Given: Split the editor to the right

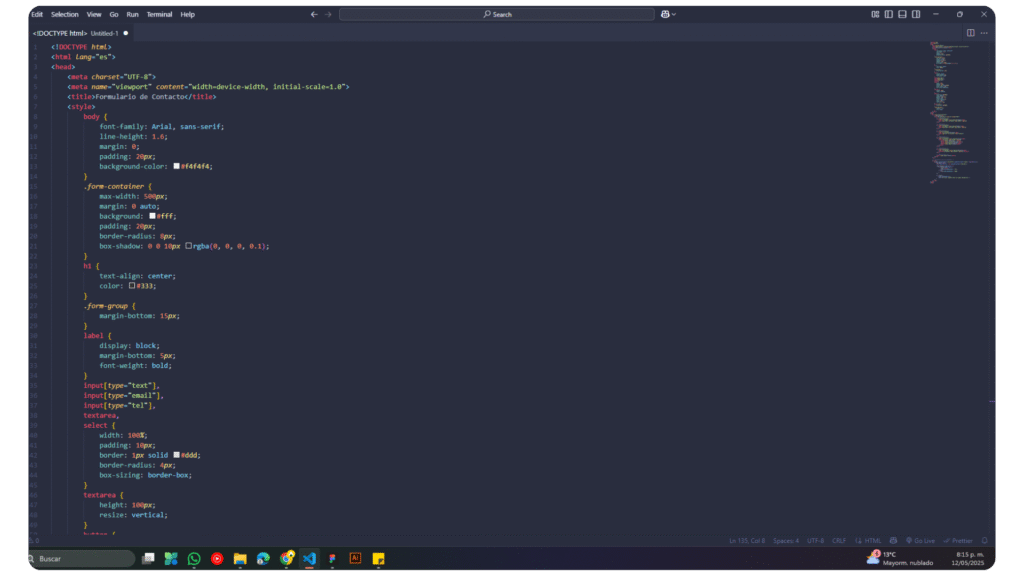Looking at the screenshot, I should [970, 33].
